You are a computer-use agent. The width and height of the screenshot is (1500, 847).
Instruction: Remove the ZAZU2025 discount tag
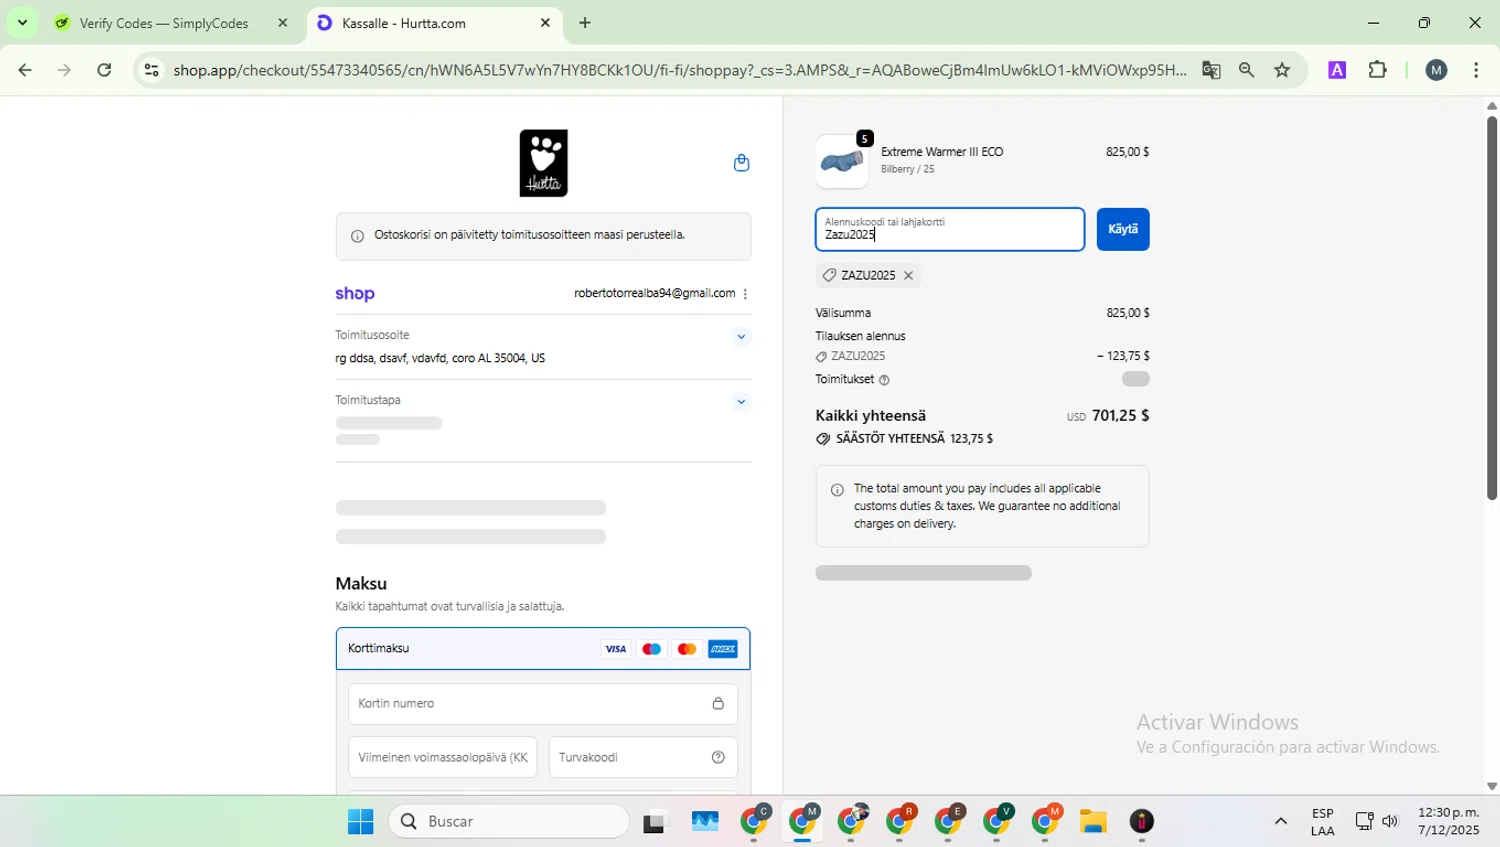click(908, 275)
